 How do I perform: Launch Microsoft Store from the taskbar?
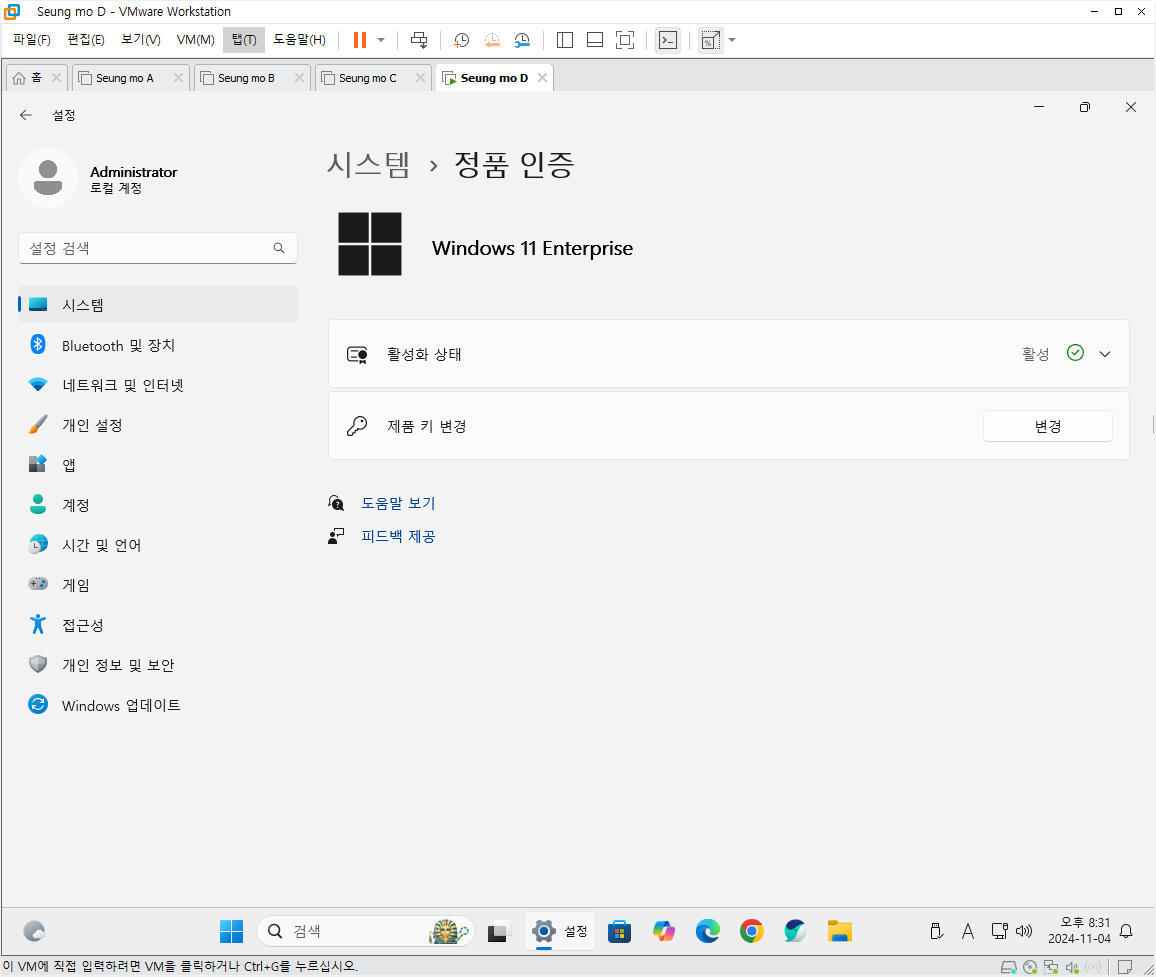pos(619,931)
